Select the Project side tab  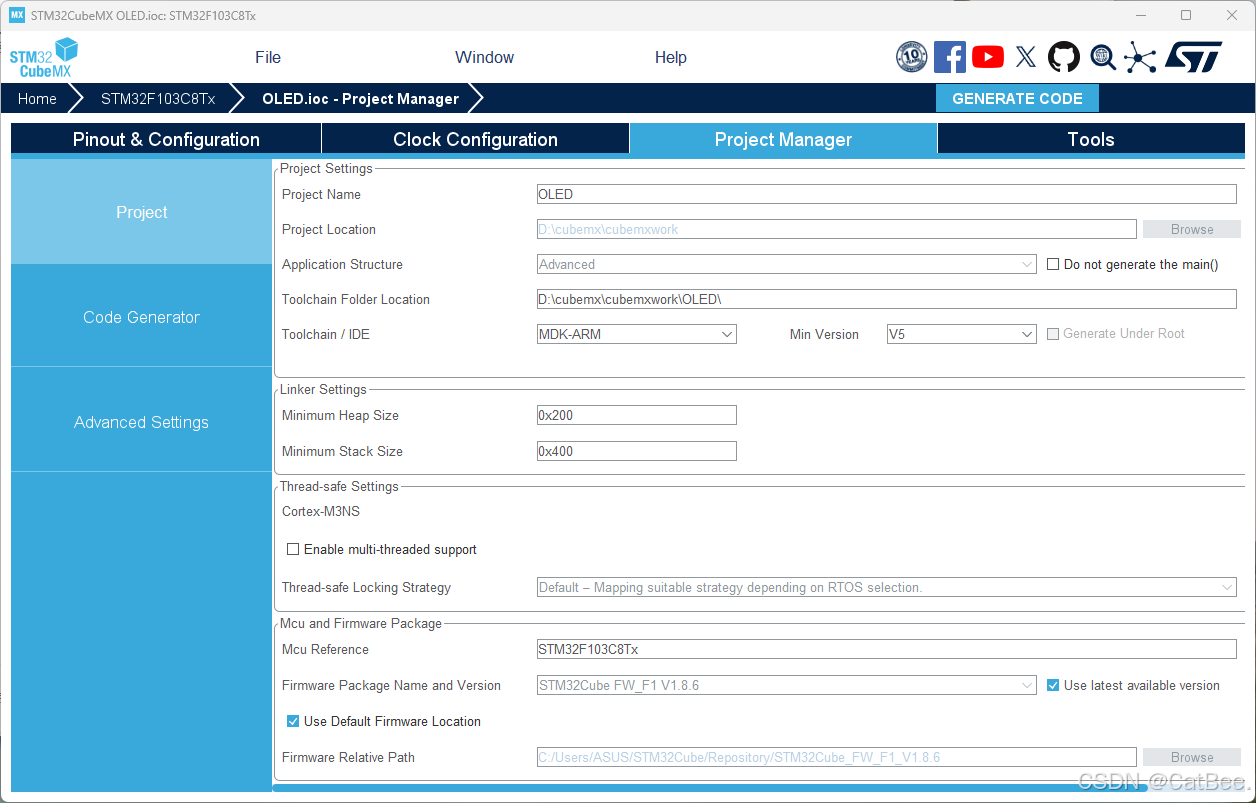click(141, 212)
